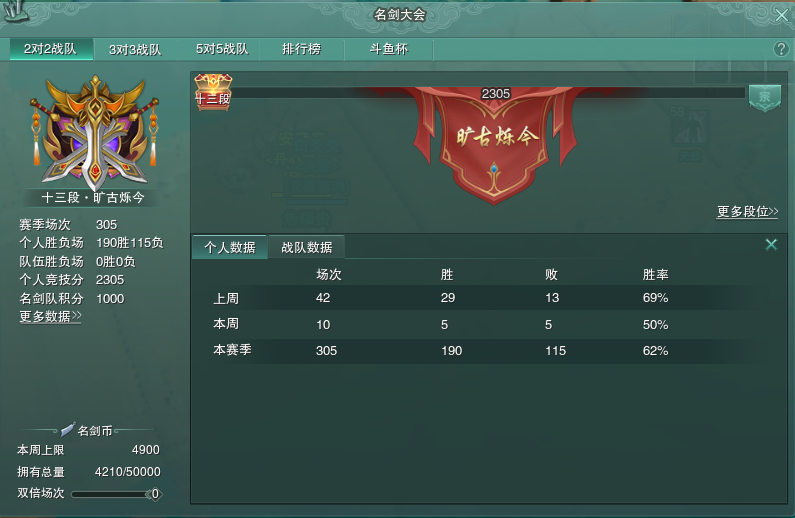The width and height of the screenshot is (795, 518).
Task: Open the 5对5战队 tab
Action: click(222, 49)
